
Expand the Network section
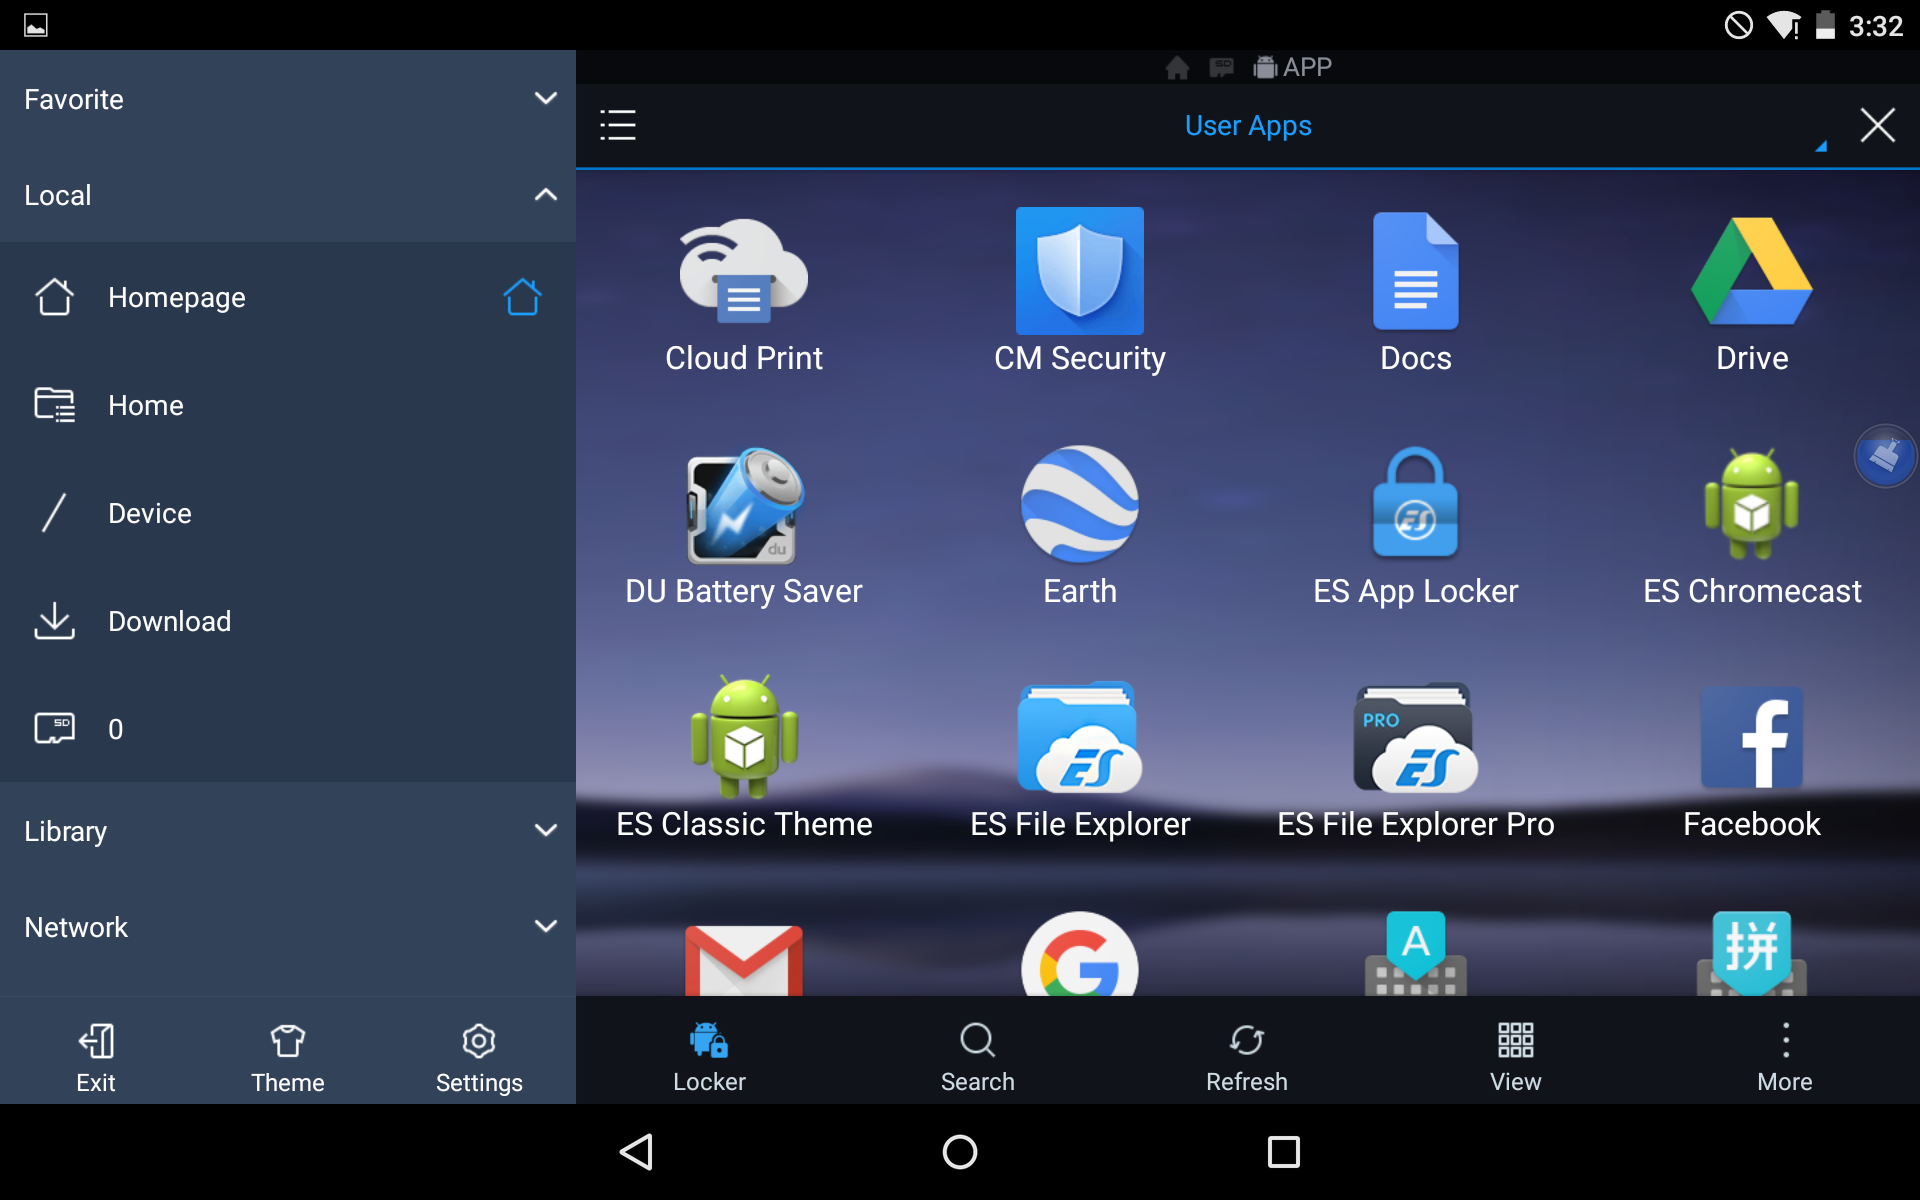545,927
